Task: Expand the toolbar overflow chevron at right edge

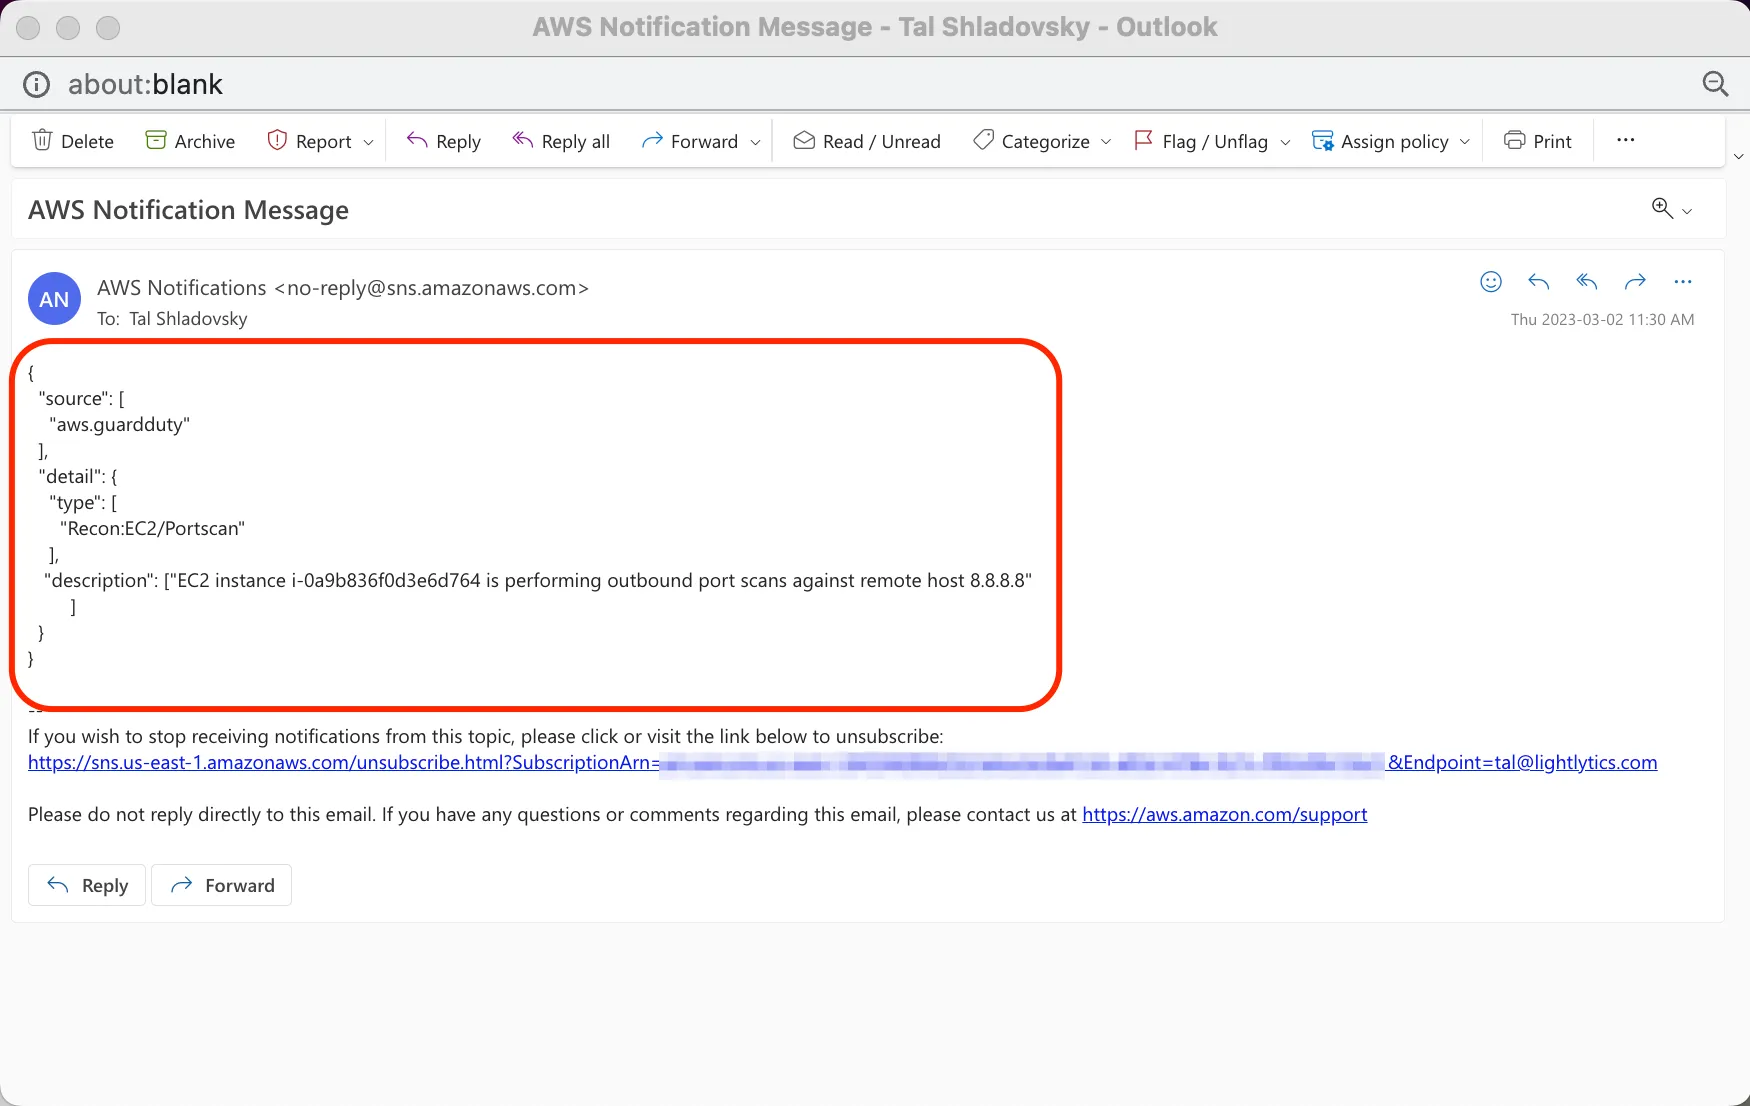Action: click(x=1738, y=156)
